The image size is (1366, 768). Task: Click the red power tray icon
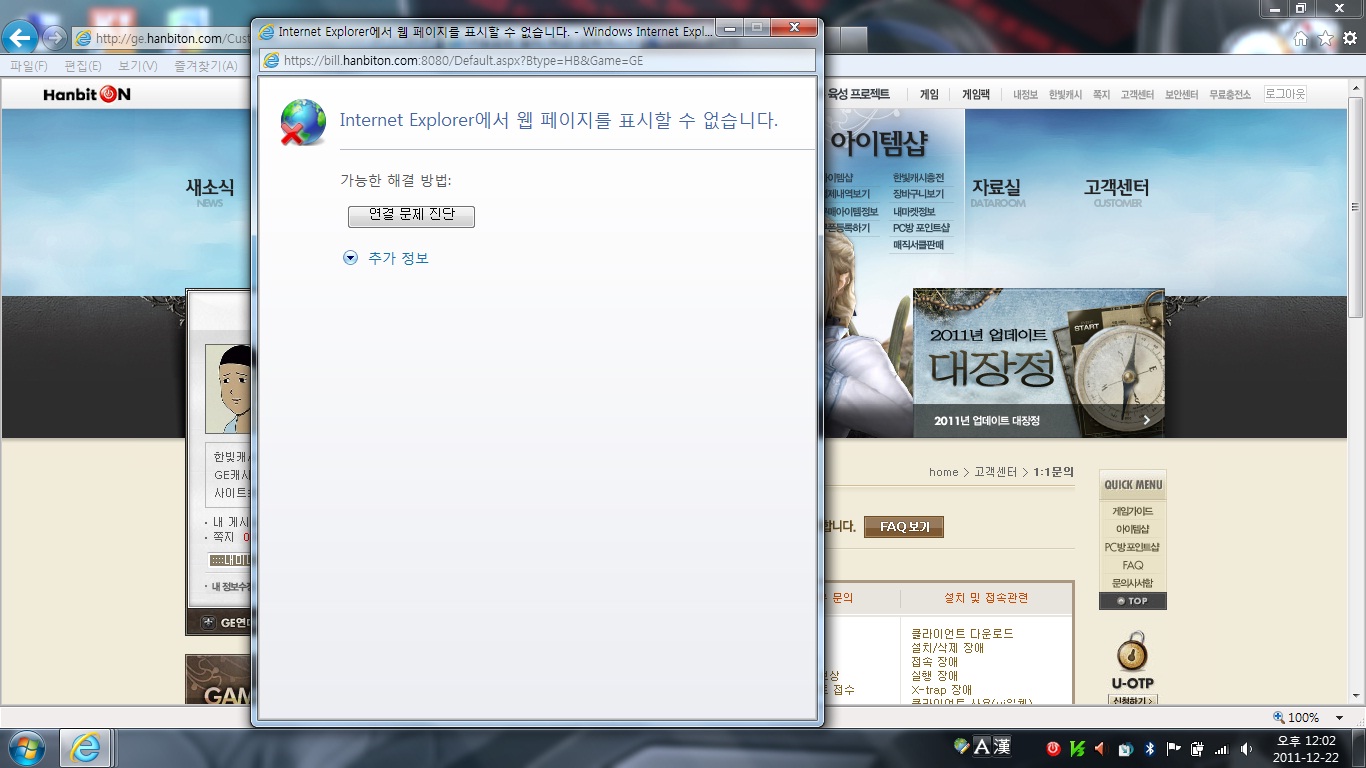click(x=1053, y=748)
